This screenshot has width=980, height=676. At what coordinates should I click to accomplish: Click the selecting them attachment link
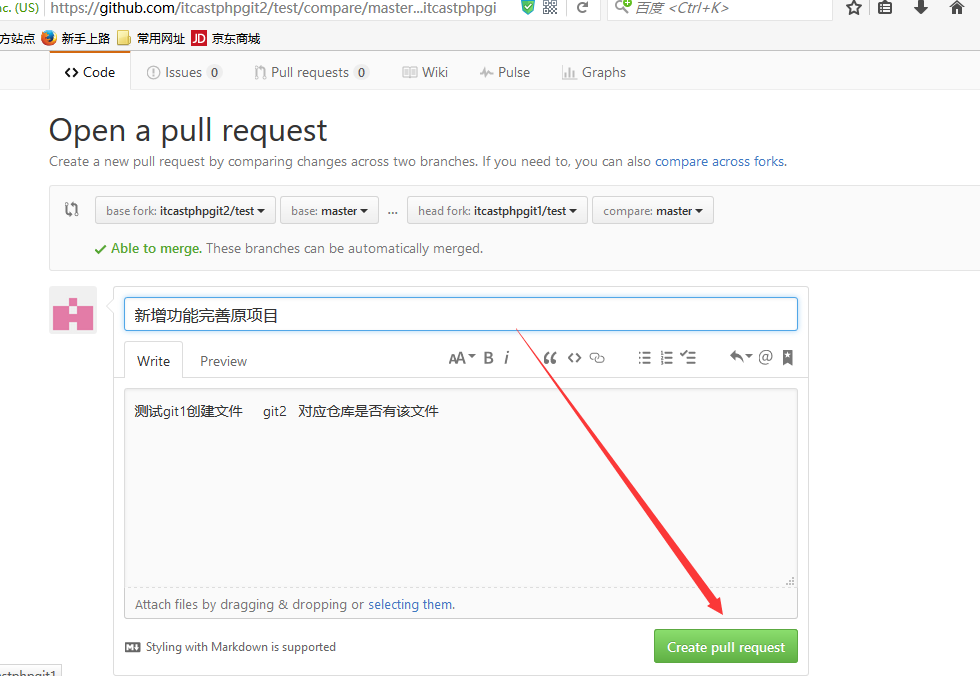click(411, 604)
